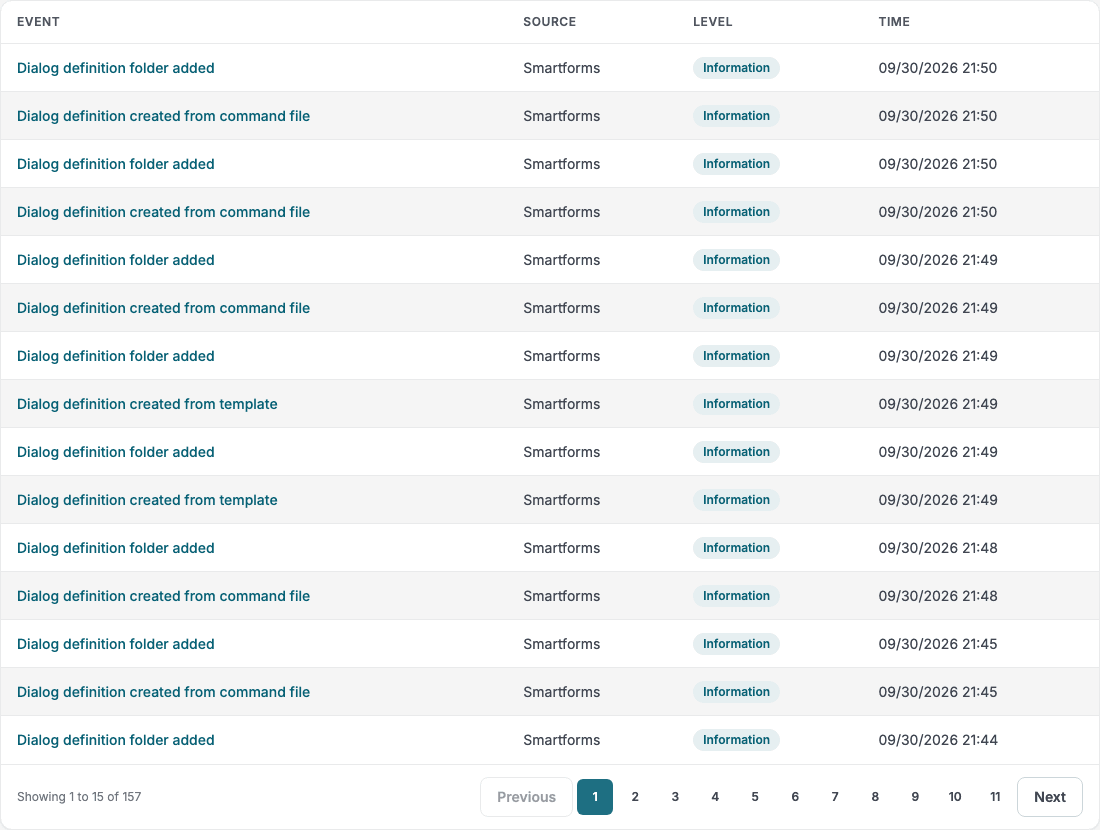Click Smartforms source in the 21:44 row

561,739
